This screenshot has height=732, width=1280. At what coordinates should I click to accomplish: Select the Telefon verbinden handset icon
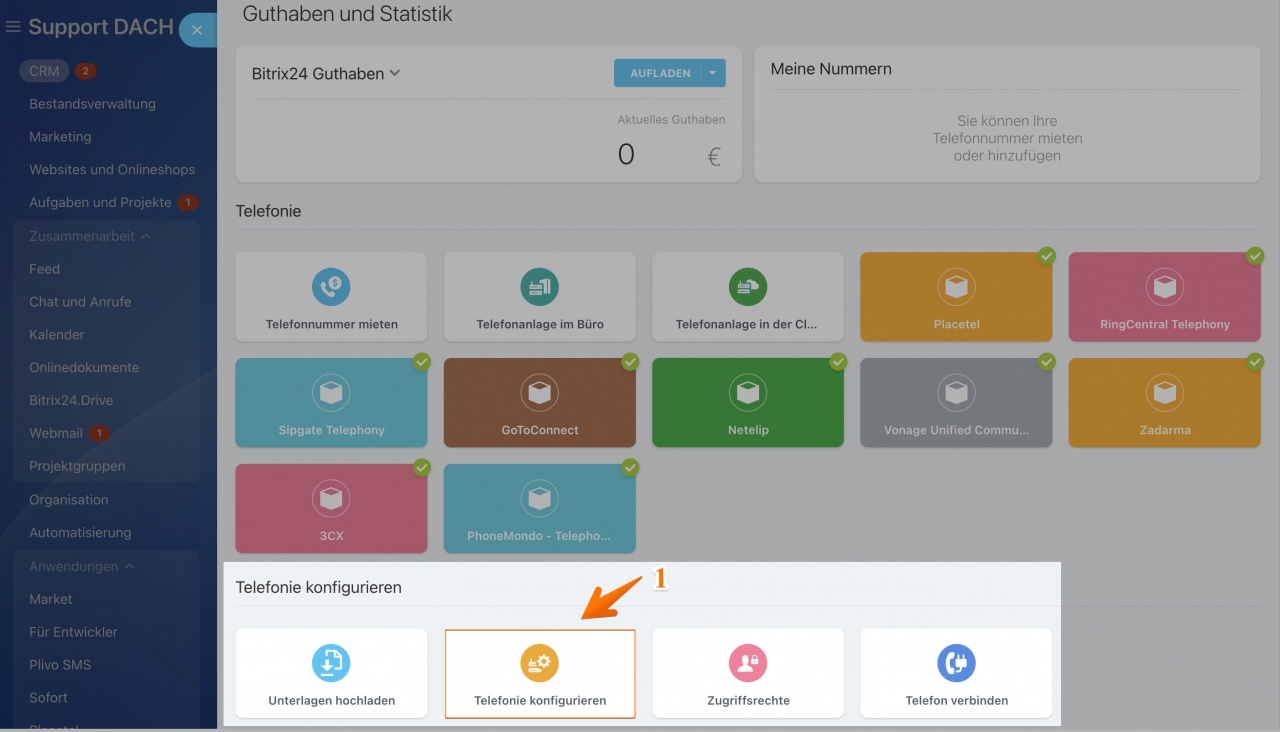click(956, 662)
